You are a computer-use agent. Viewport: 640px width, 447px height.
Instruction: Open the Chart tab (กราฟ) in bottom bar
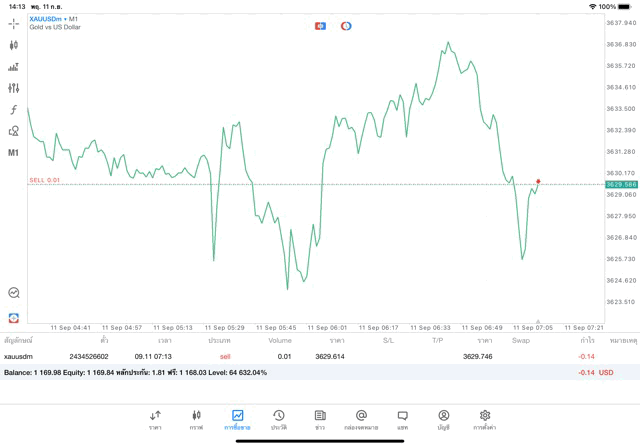[196, 419]
